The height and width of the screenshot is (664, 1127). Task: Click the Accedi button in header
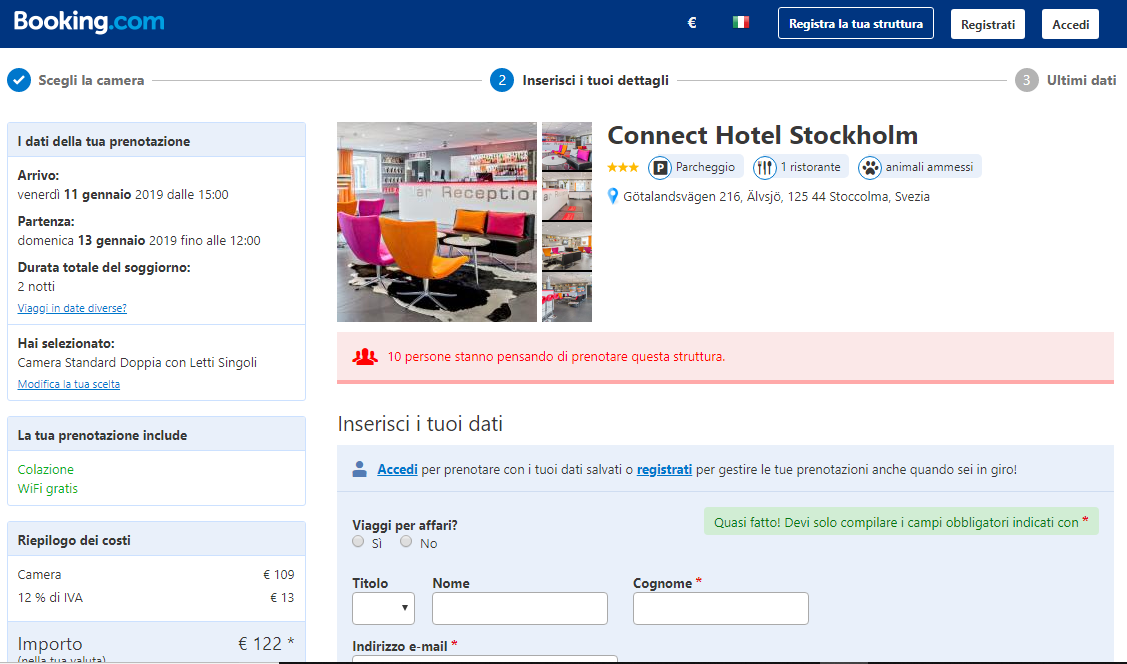tap(1070, 24)
